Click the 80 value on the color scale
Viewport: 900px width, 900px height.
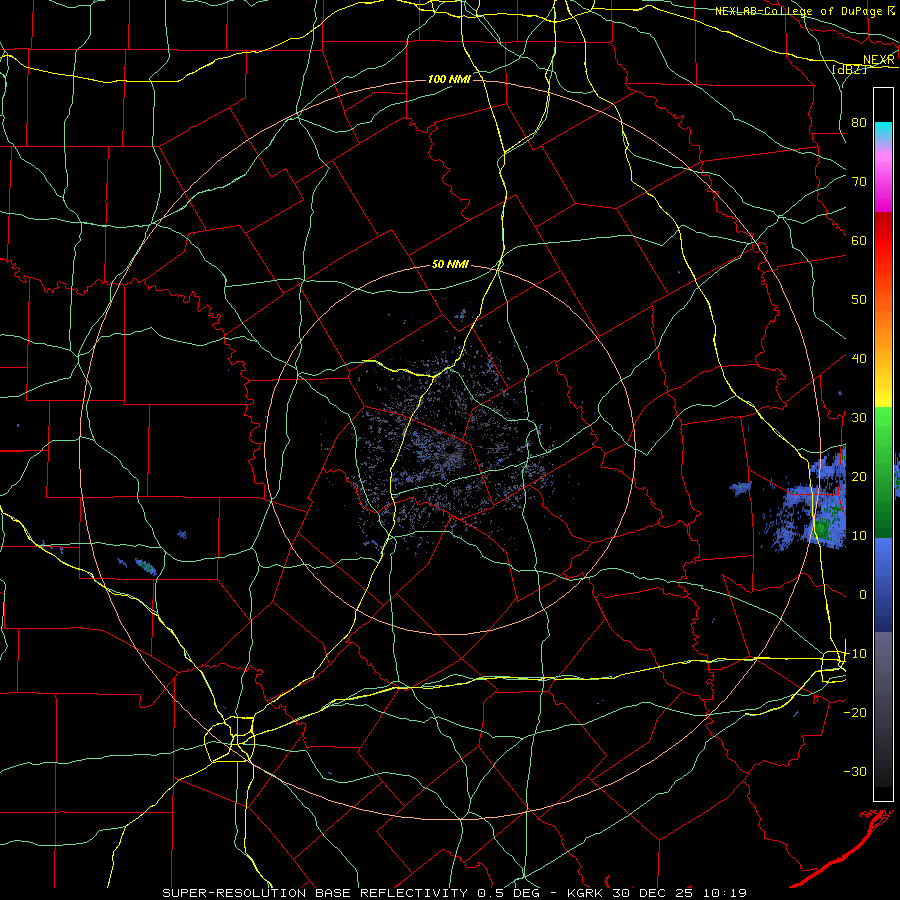click(859, 122)
